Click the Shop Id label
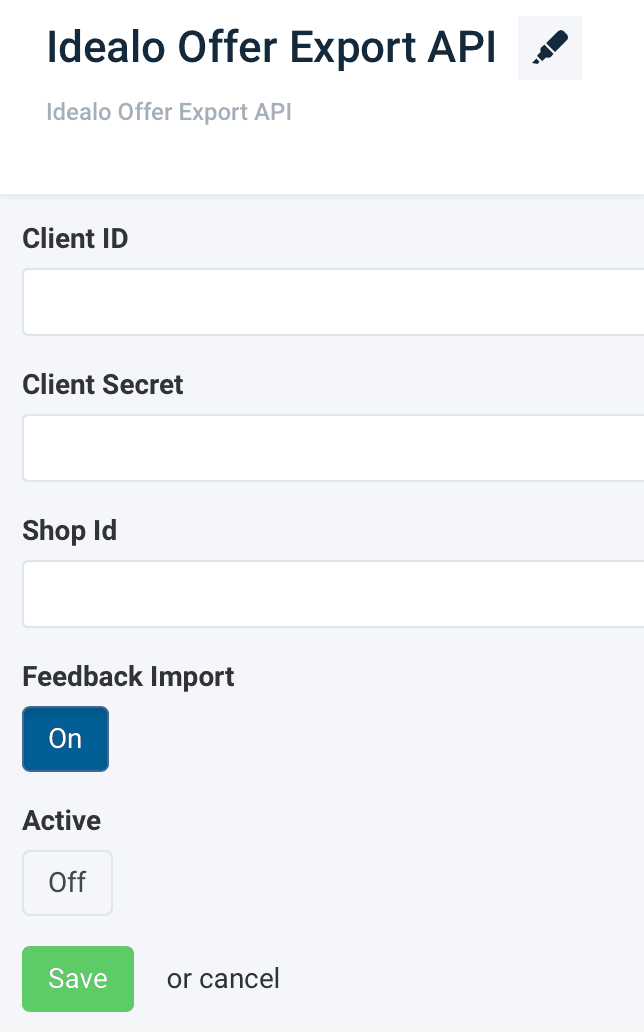 tap(70, 531)
